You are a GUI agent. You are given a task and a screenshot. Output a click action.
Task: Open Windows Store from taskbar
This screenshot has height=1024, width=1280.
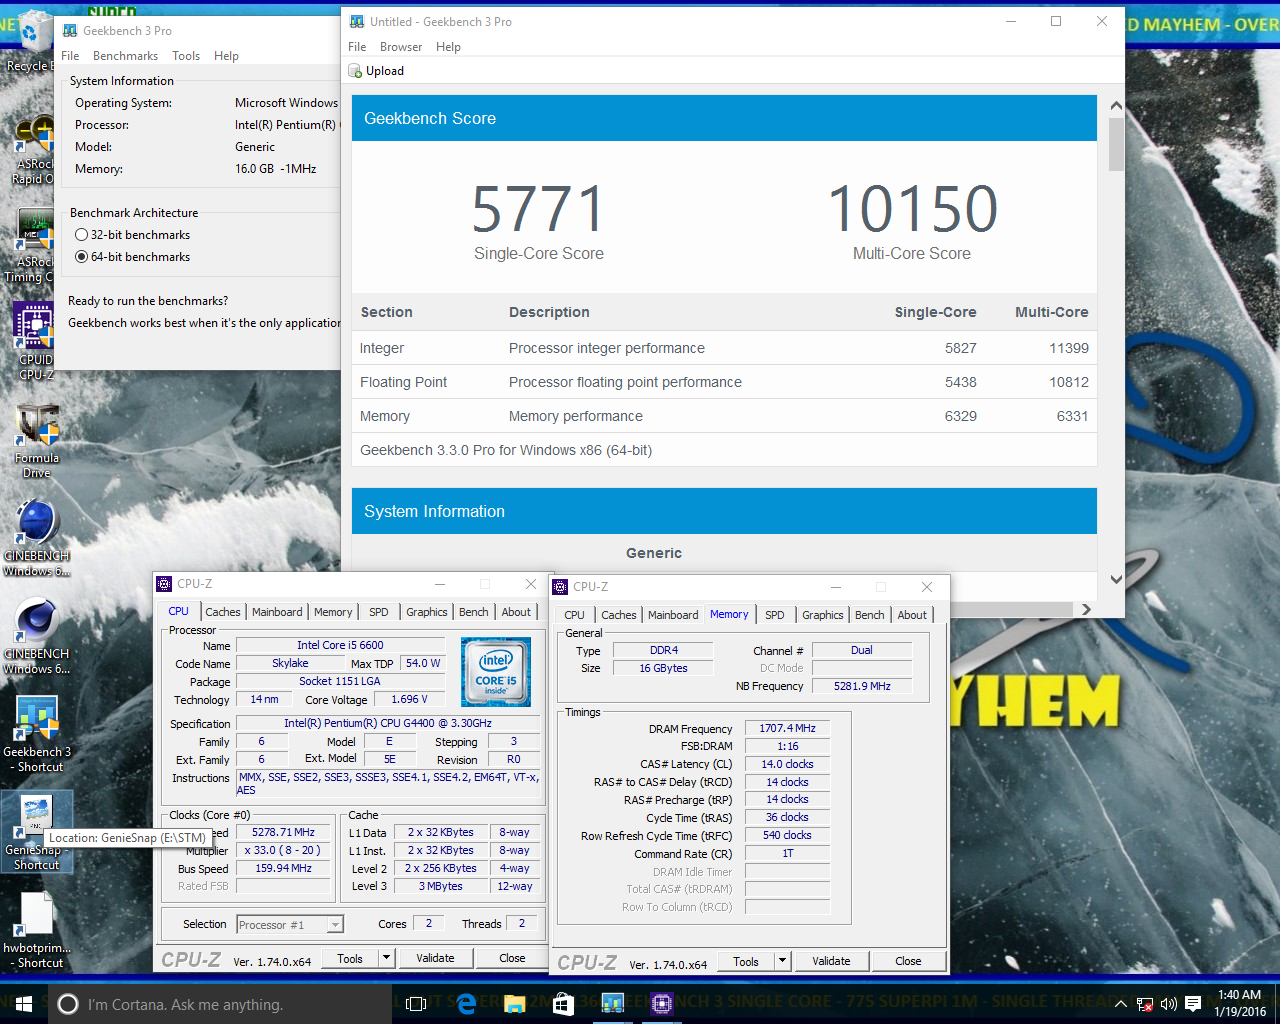click(563, 1003)
